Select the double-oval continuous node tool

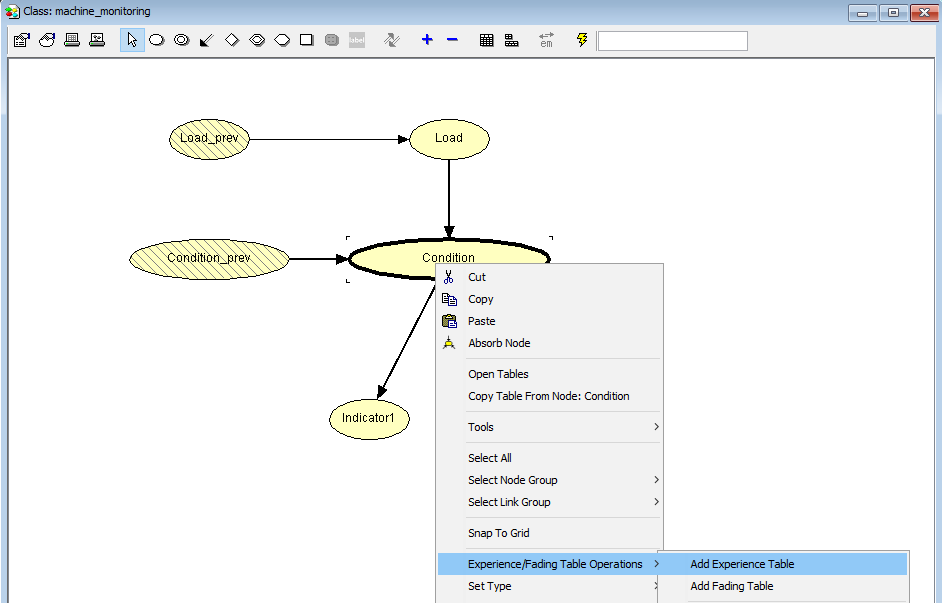tap(181, 40)
